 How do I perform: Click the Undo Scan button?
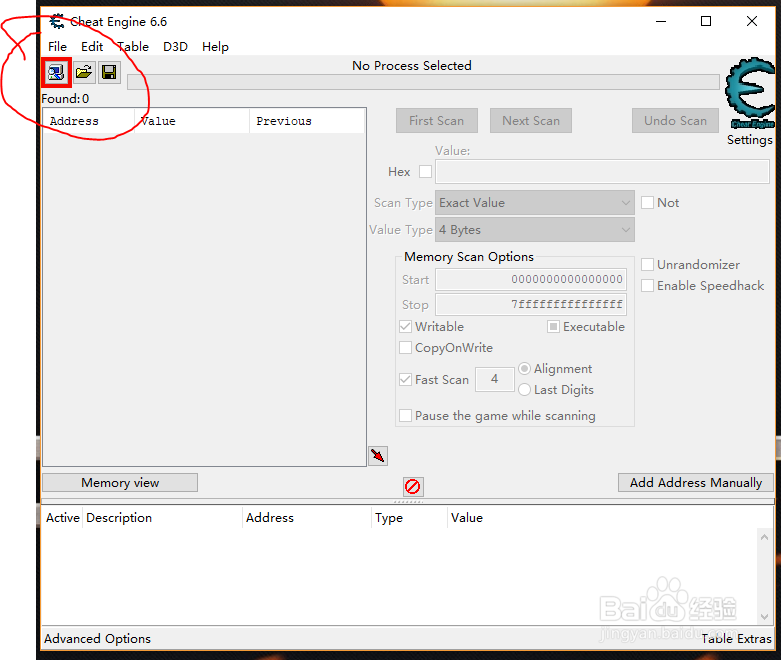[675, 121]
